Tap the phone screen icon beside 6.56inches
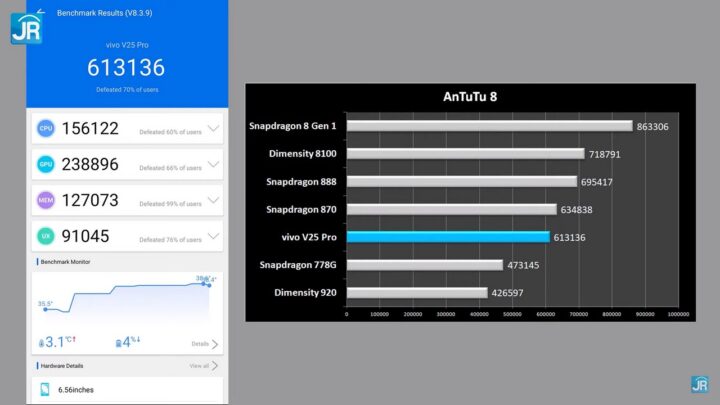720x405 pixels. click(x=45, y=389)
